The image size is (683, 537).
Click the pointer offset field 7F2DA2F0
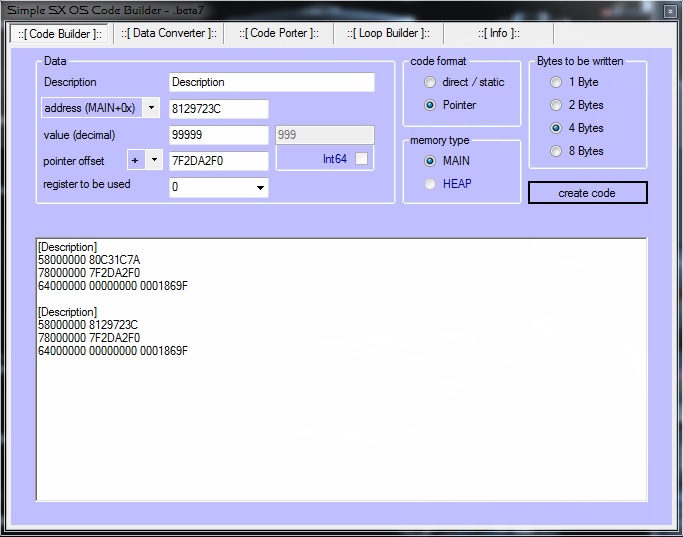[219, 161]
